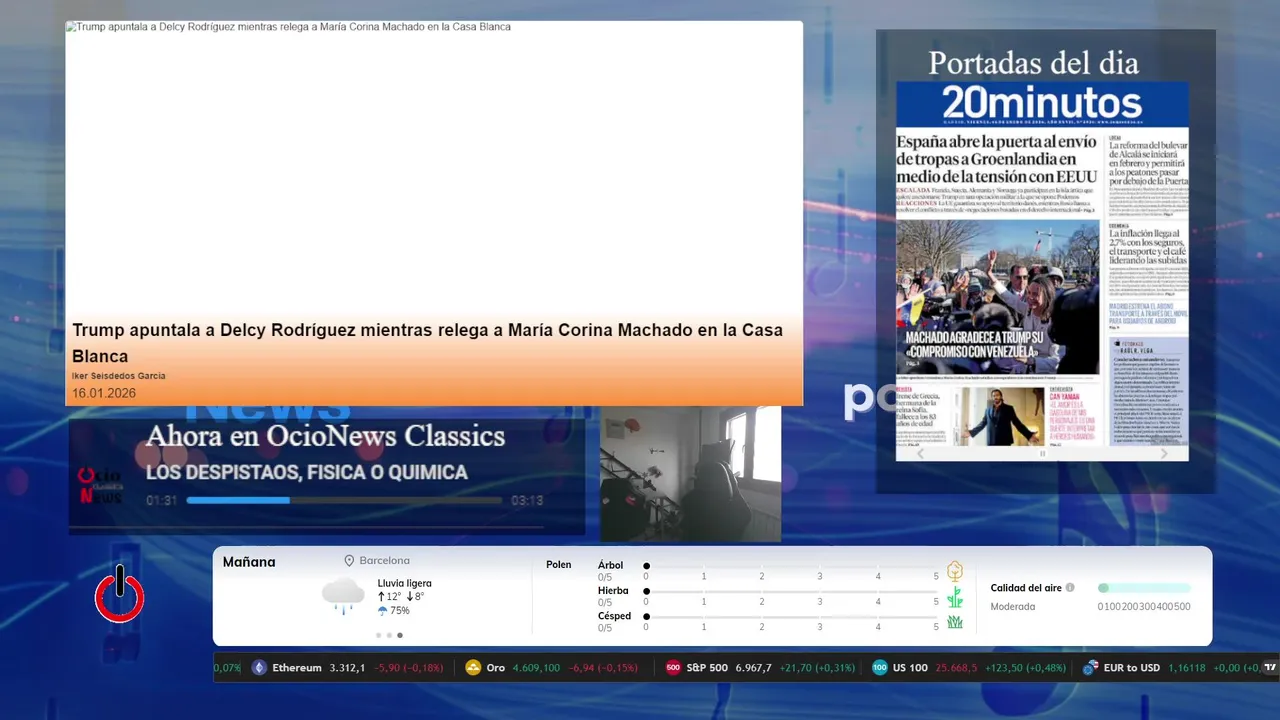Click the Ethereum price 3.312,1
The image size is (1280, 720).
tap(347, 668)
